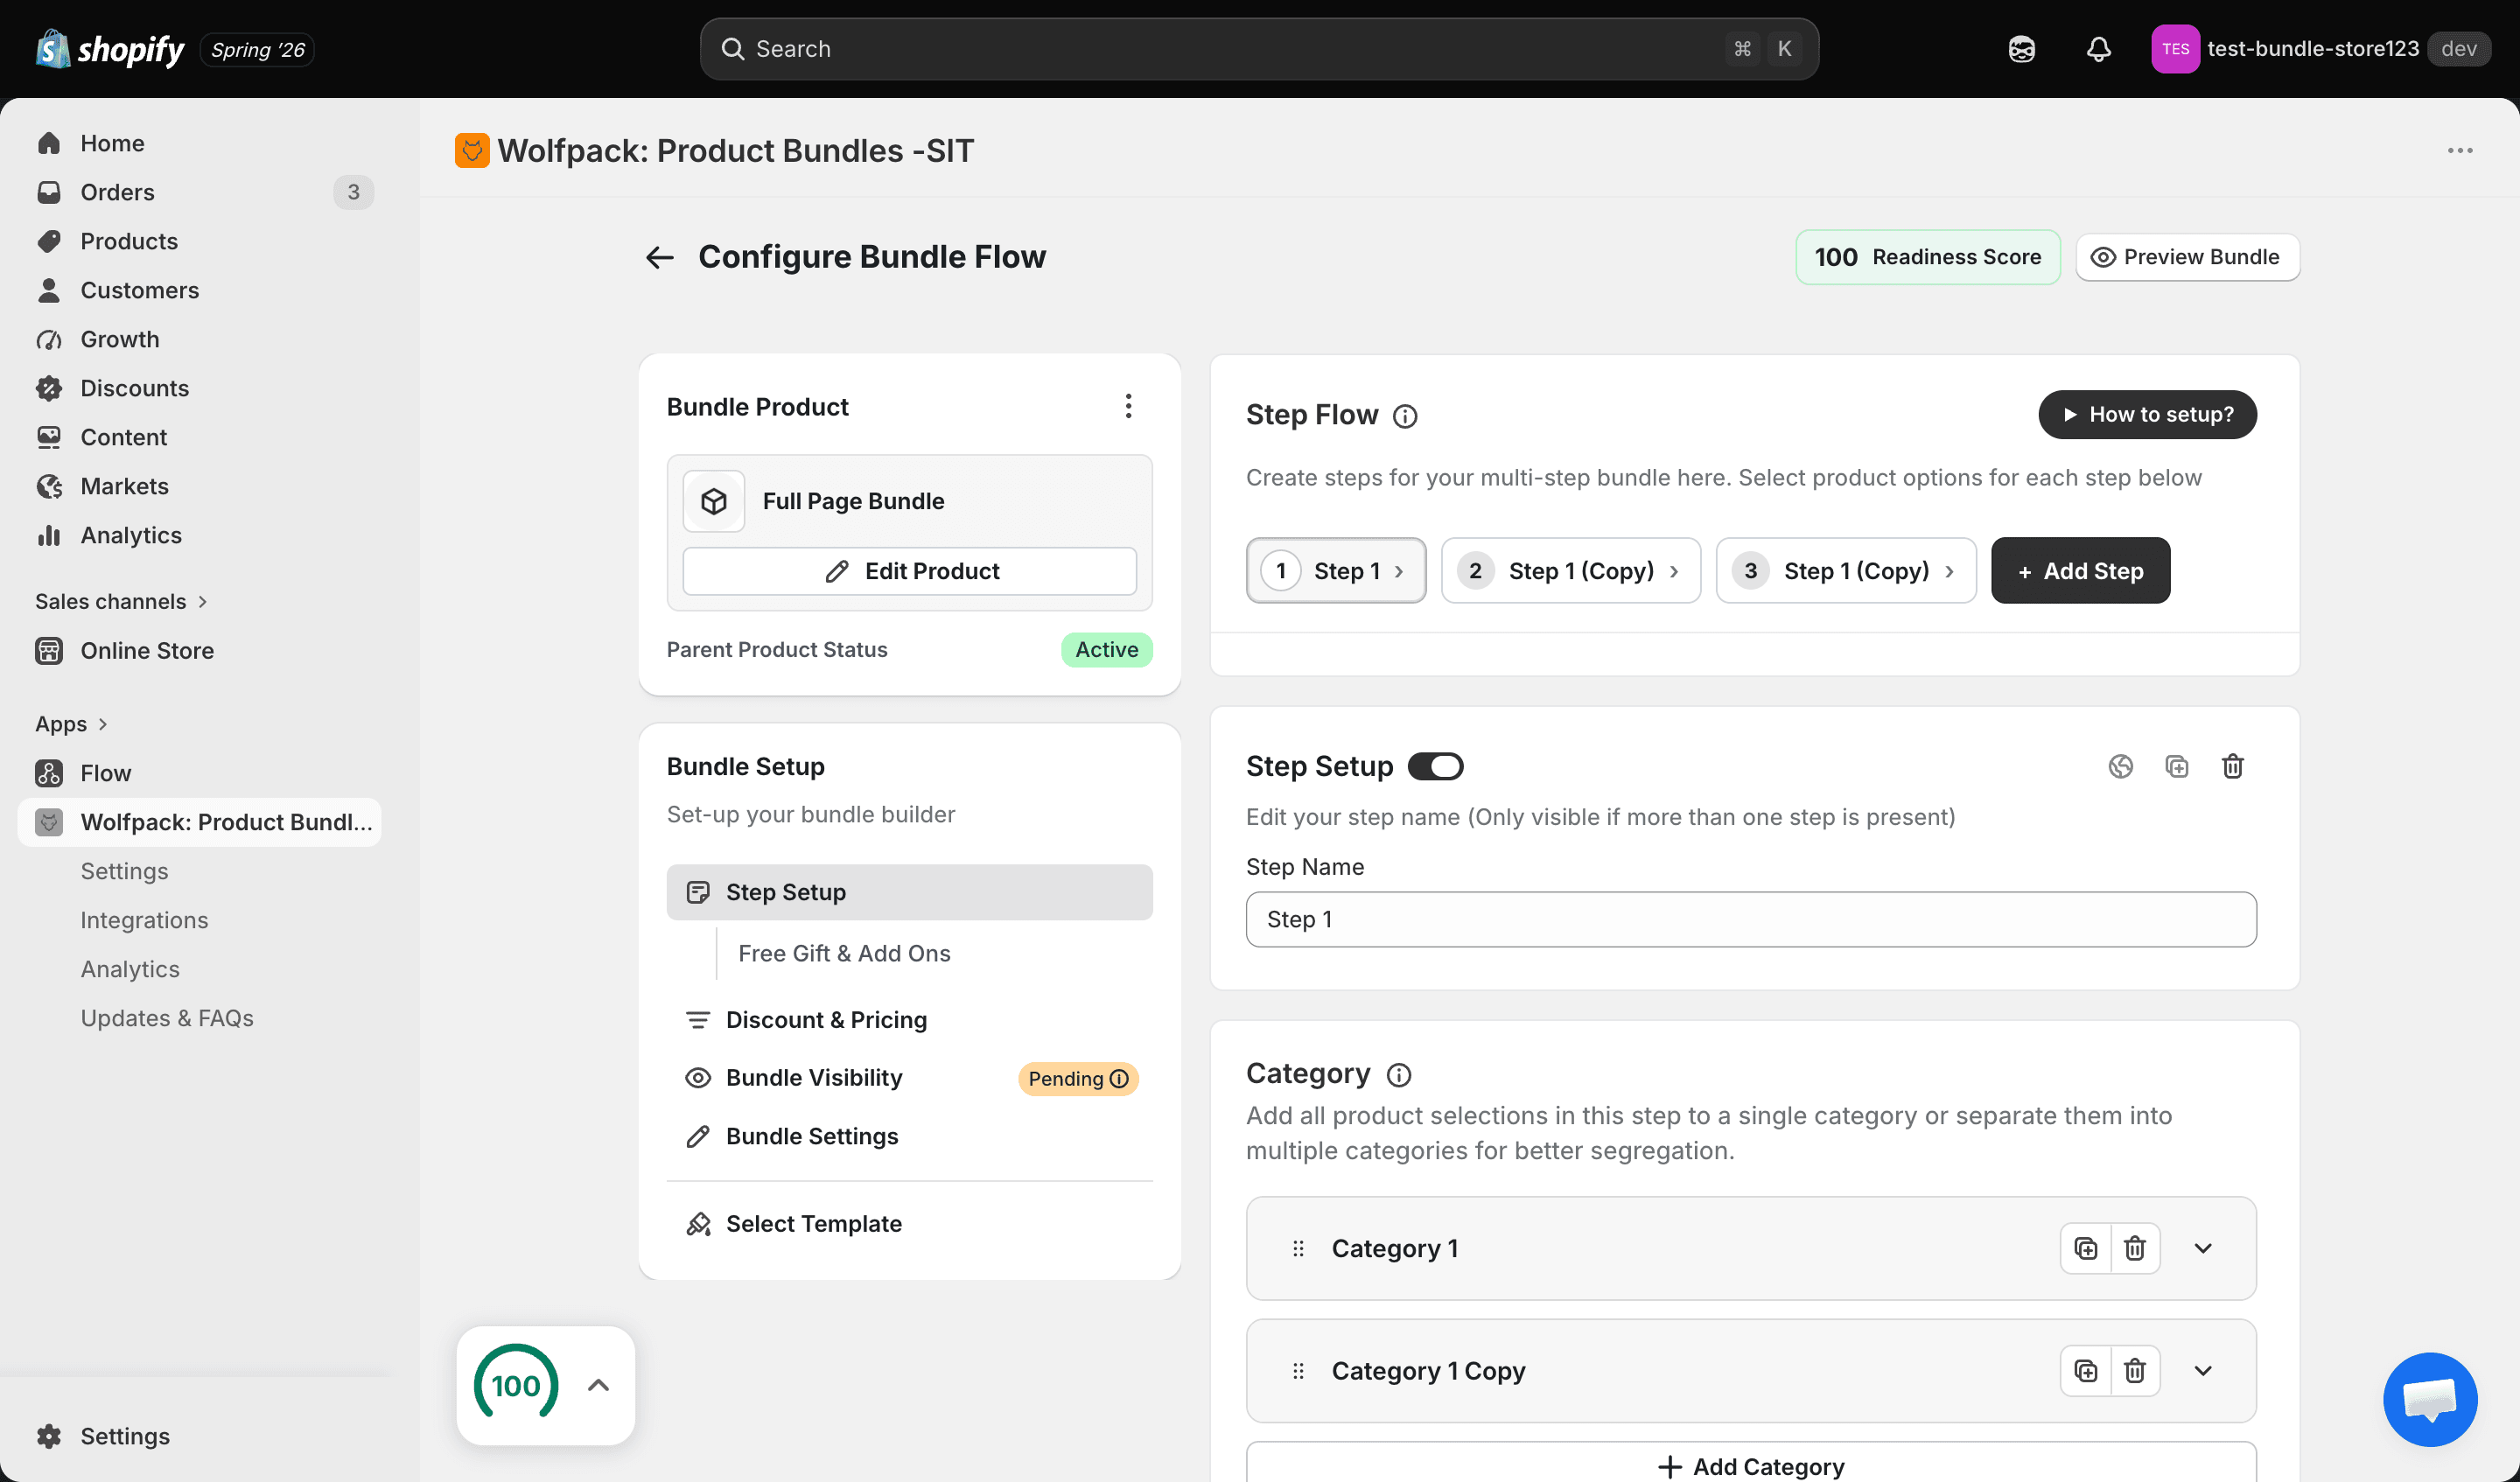The height and width of the screenshot is (1482, 2520).
Task: Open Bundle Product three-dot menu
Action: [x=1128, y=406]
